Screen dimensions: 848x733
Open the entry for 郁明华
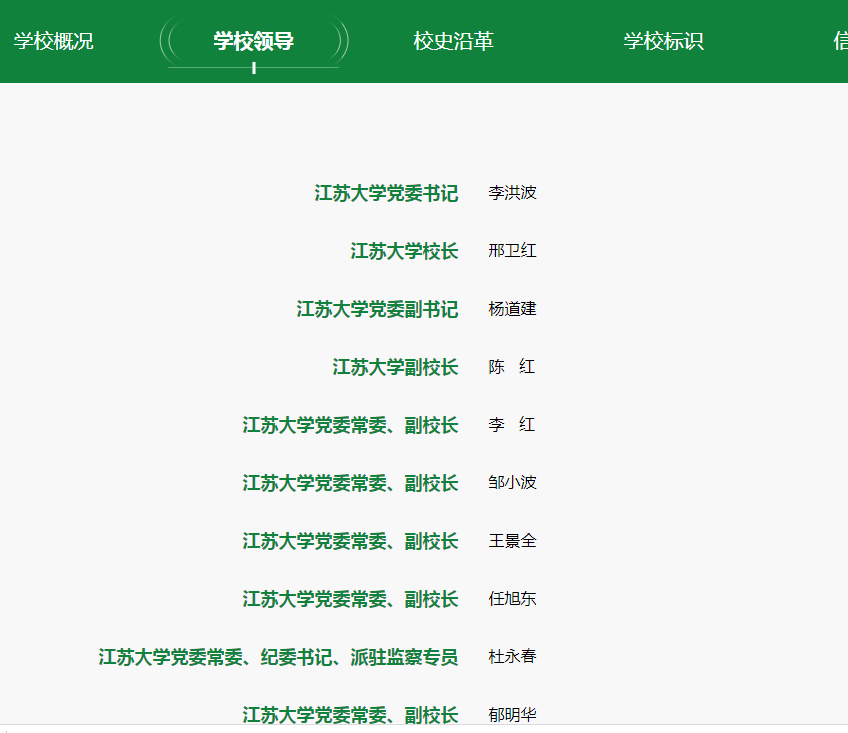[x=512, y=714]
